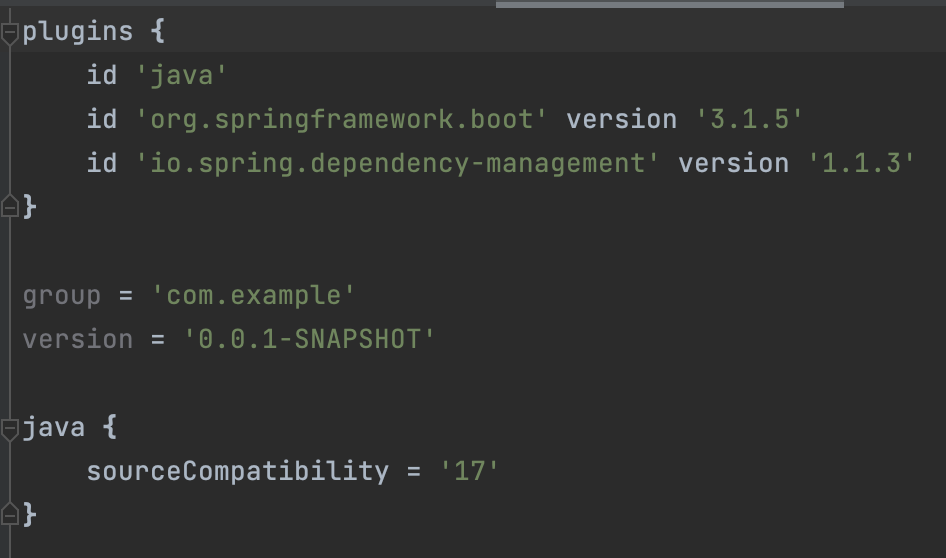Click the java closing brace fold marker

point(10,513)
